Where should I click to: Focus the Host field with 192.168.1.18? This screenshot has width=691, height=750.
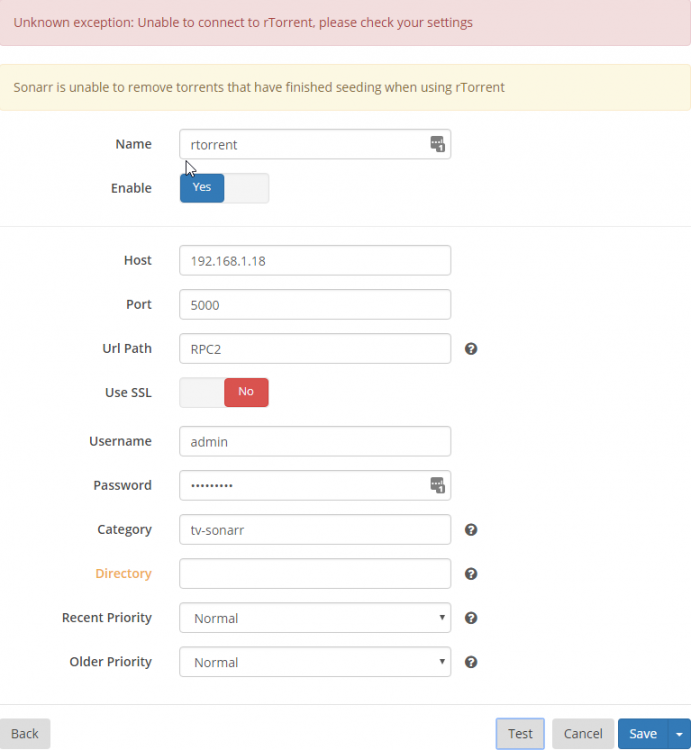click(315, 260)
